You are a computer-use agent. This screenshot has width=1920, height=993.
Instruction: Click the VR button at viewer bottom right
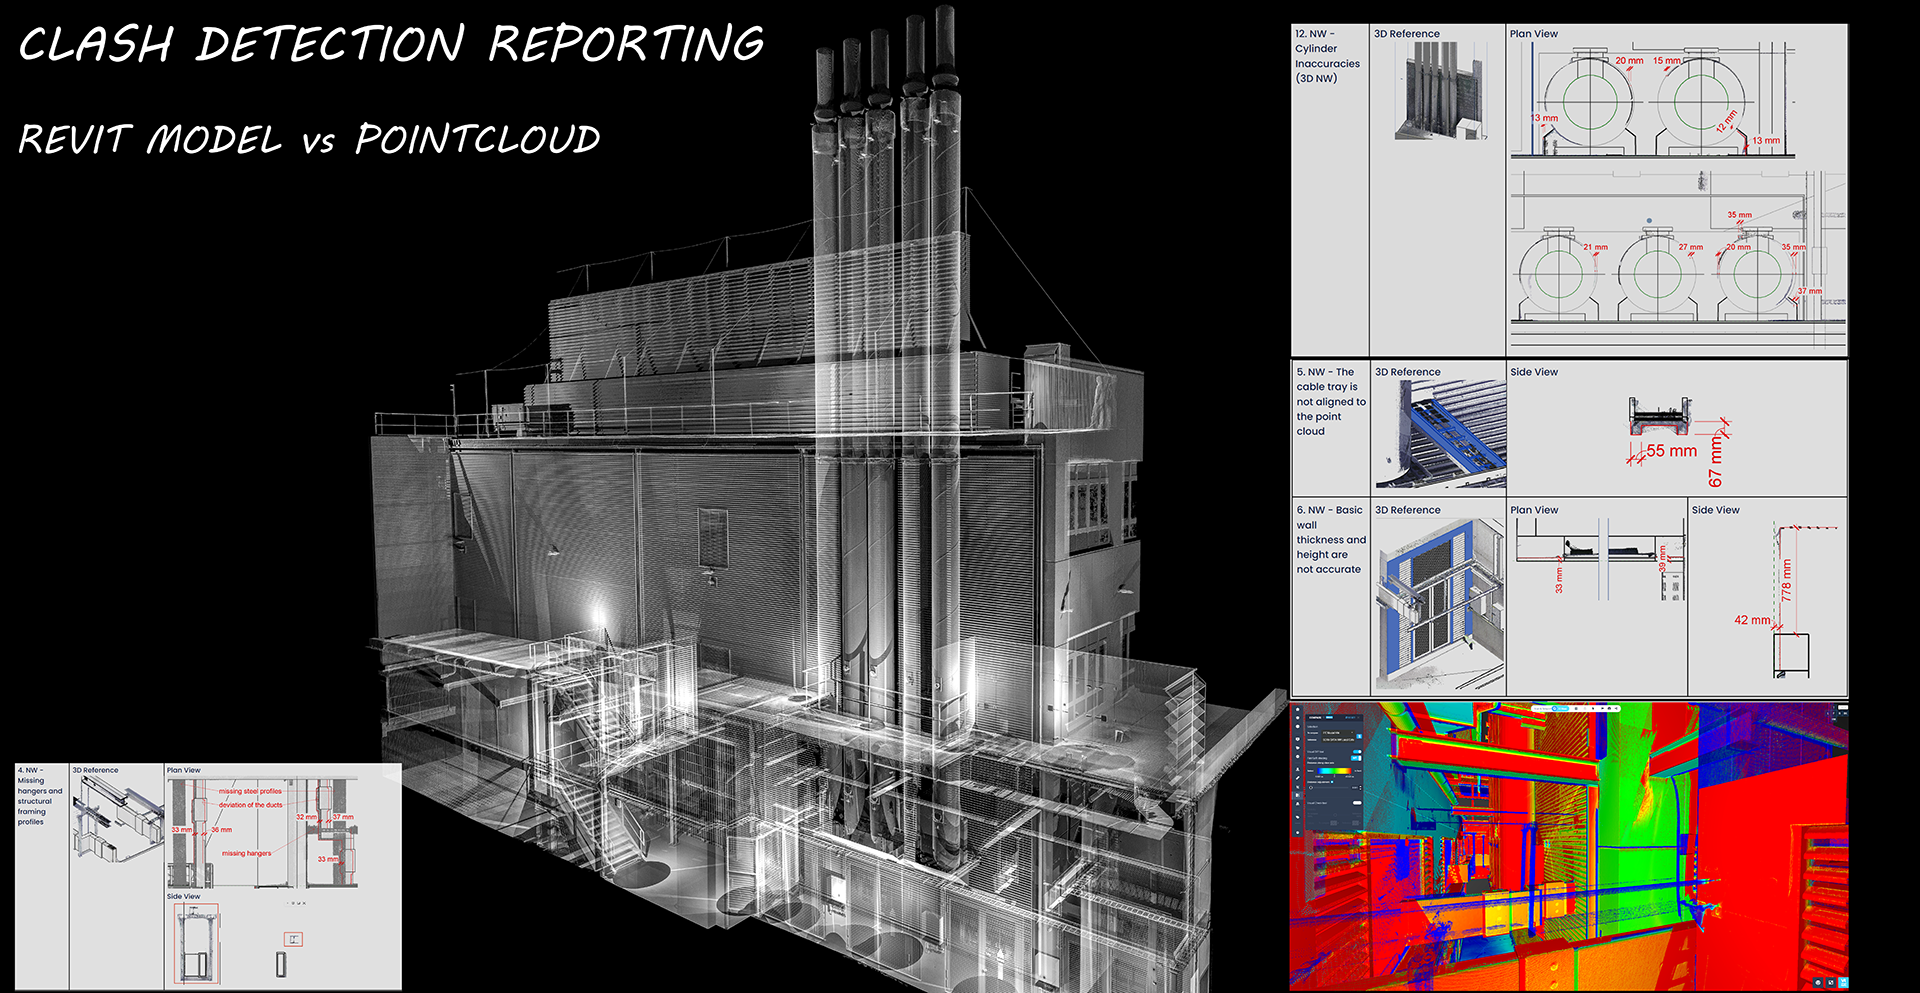1844,982
